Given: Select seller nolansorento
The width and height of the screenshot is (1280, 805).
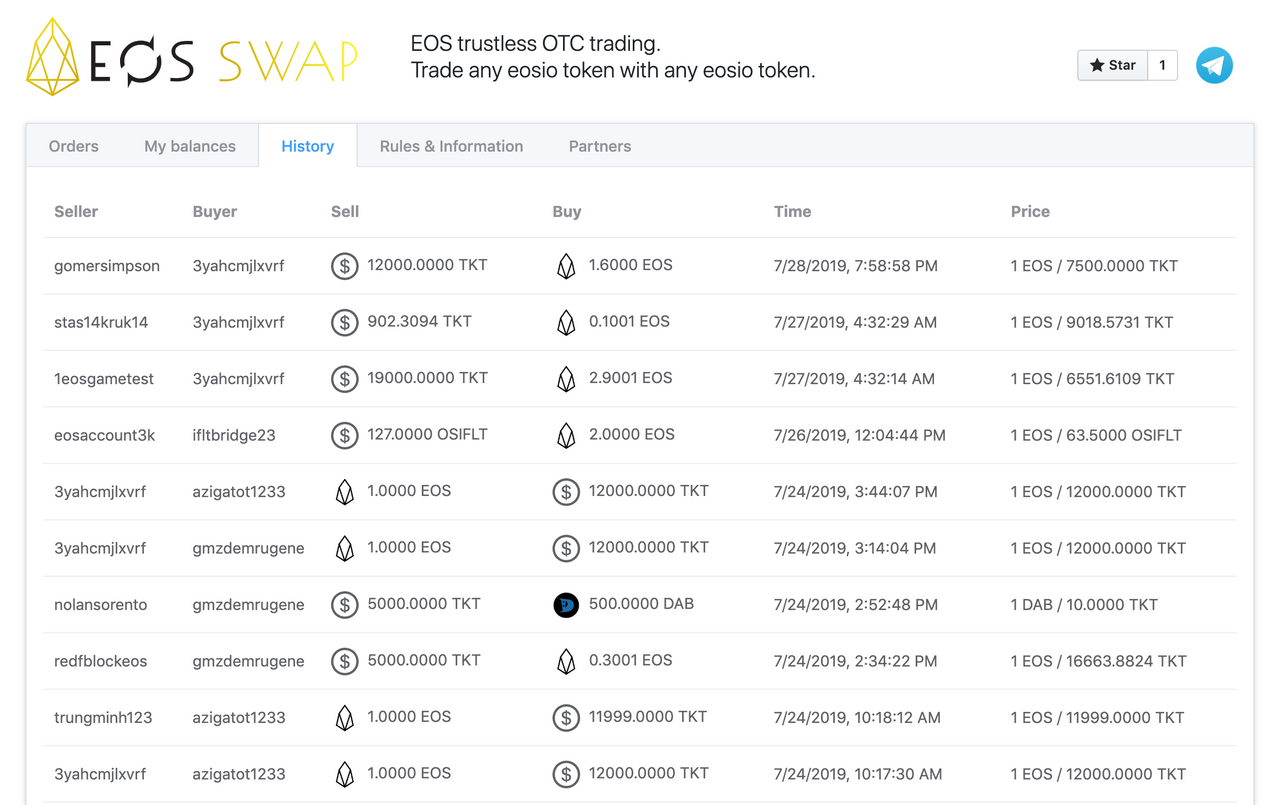Looking at the screenshot, I should click(x=100, y=605).
